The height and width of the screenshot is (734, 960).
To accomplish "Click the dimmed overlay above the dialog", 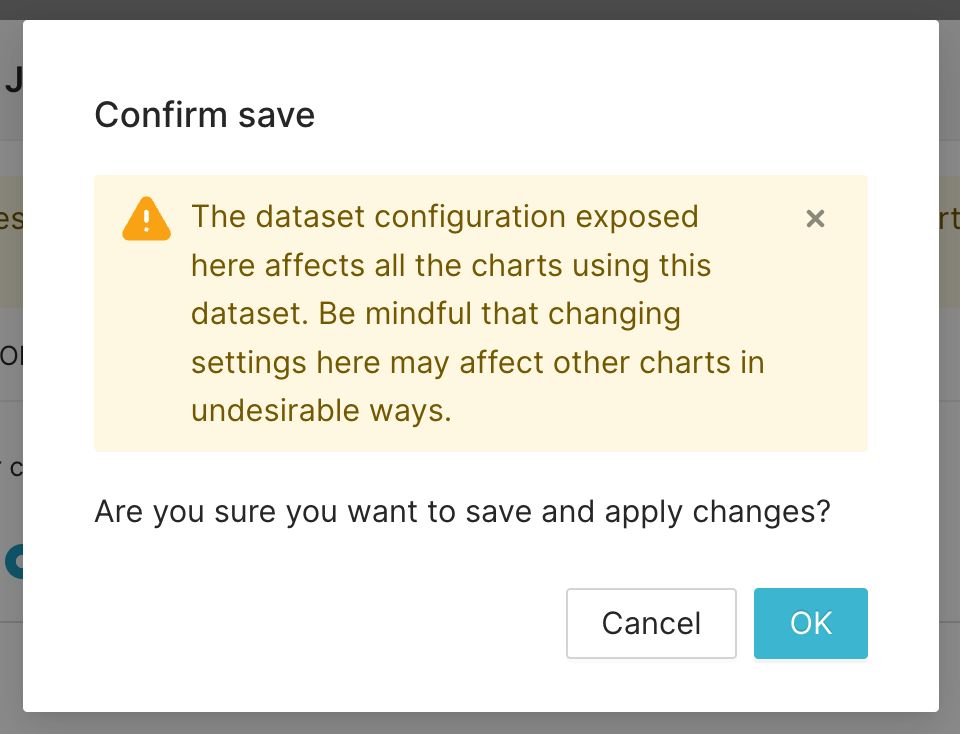I will (480, 12).
